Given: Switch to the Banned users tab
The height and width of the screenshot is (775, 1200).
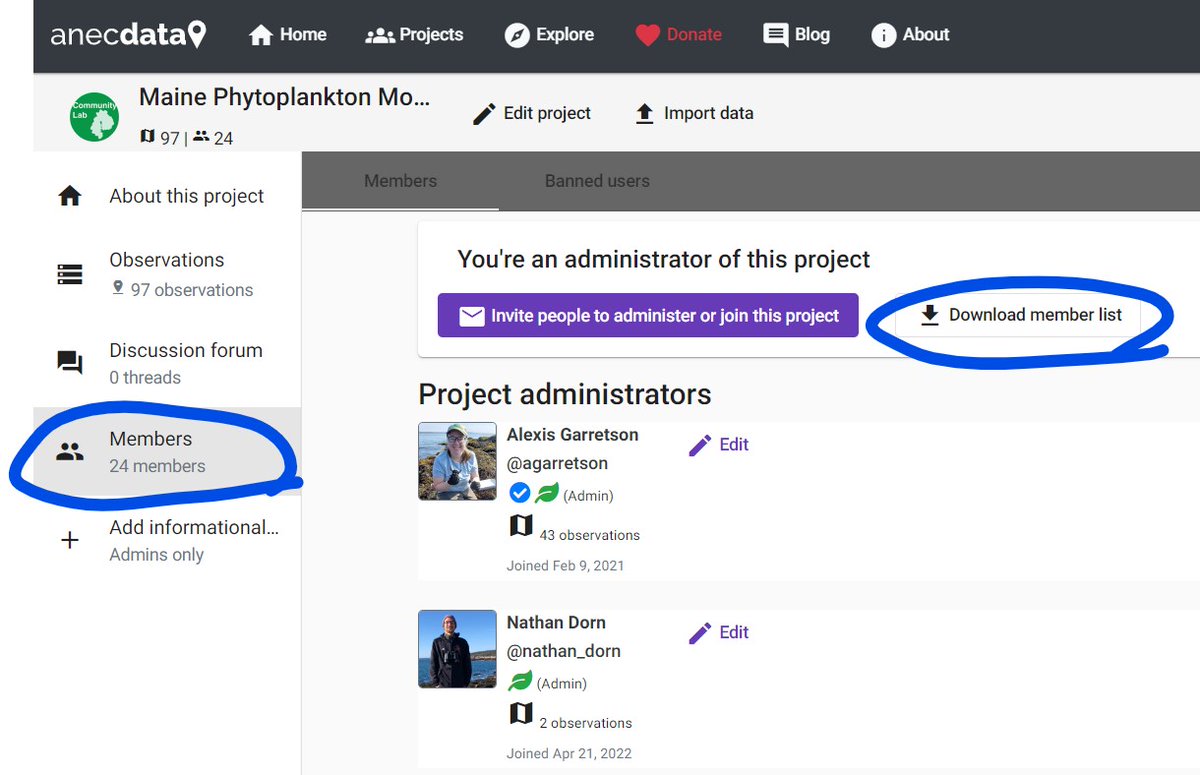Looking at the screenshot, I should click(x=597, y=181).
